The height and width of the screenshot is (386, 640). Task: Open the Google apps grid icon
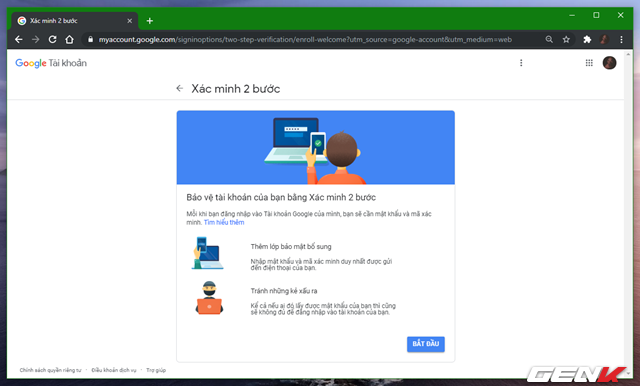pyautogui.click(x=589, y=63)
